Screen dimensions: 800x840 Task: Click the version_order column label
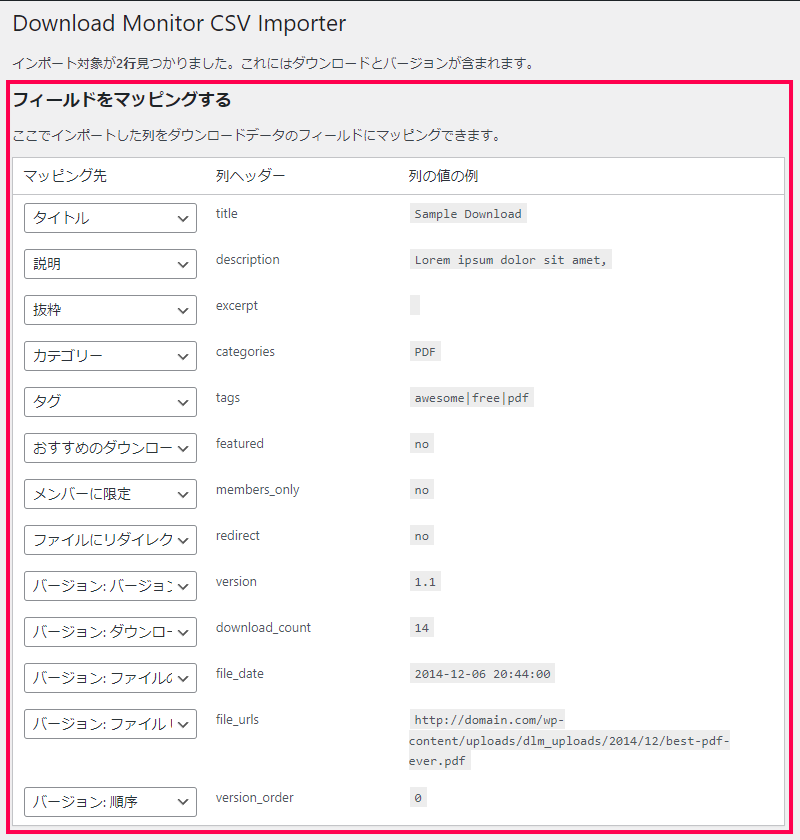click(255, 798)
